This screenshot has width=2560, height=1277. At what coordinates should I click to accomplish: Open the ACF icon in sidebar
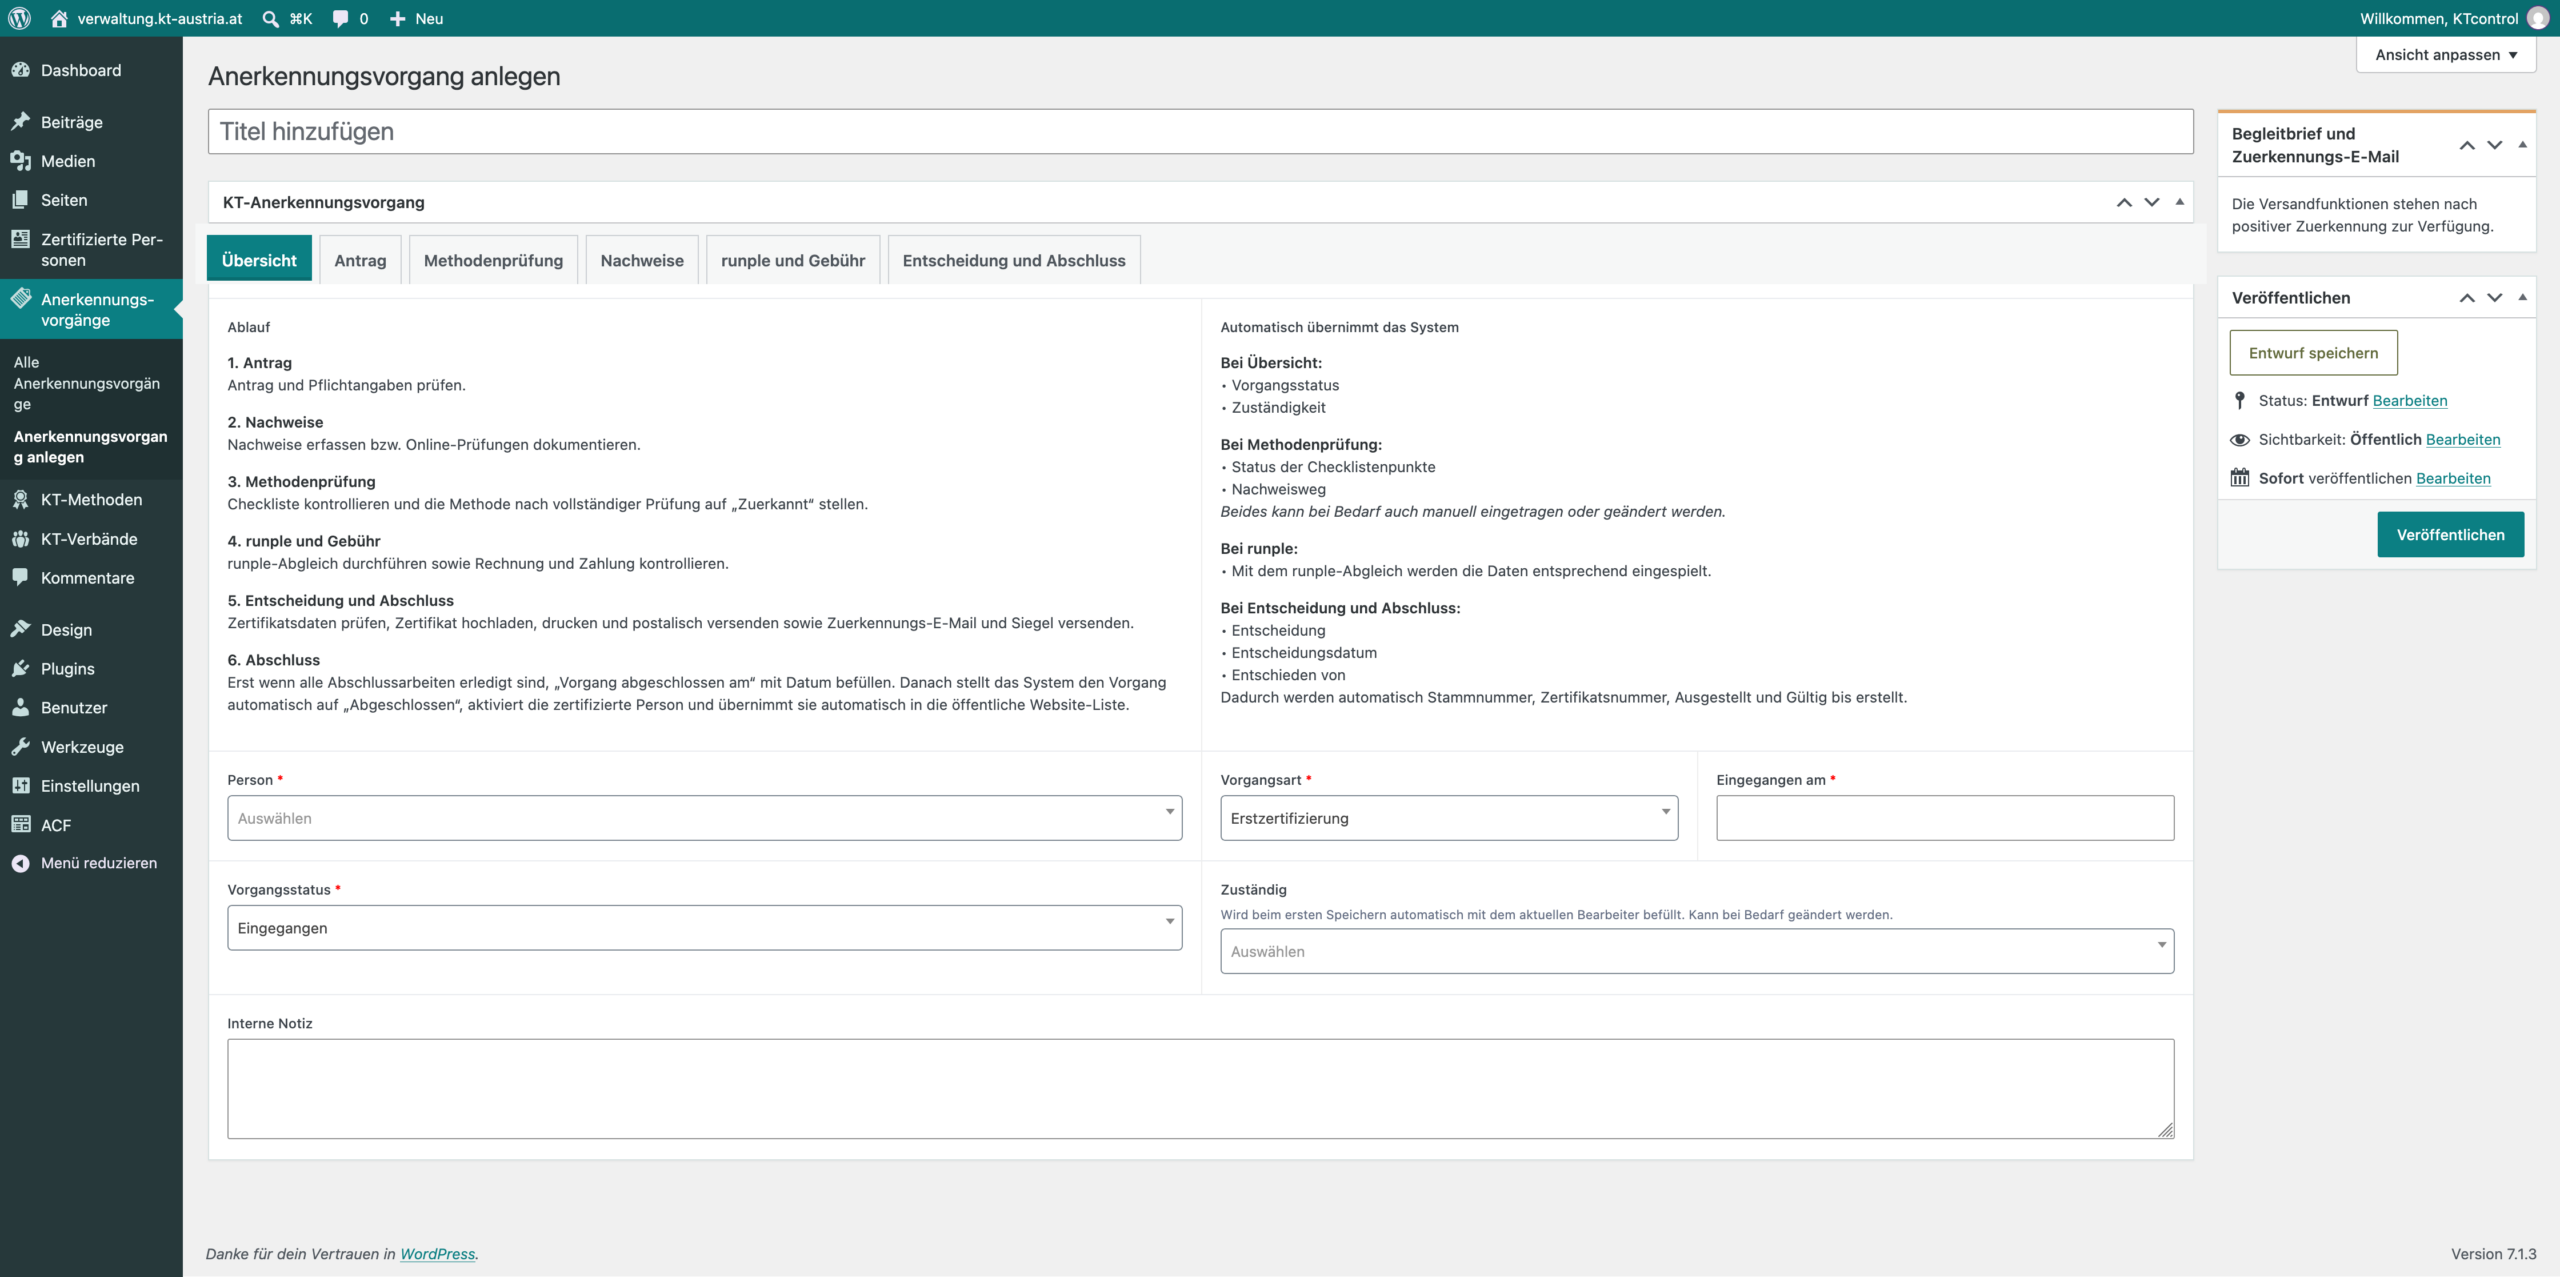21,824
